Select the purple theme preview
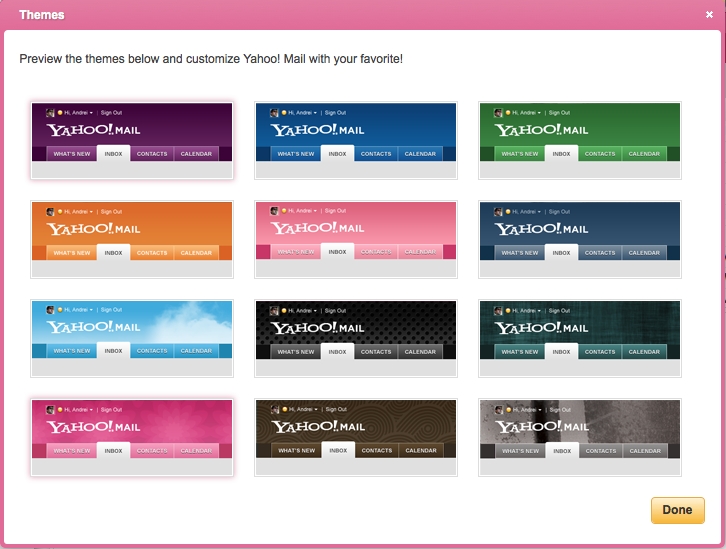The height and width of the screenshot is (549, 726). pos(132,140)
